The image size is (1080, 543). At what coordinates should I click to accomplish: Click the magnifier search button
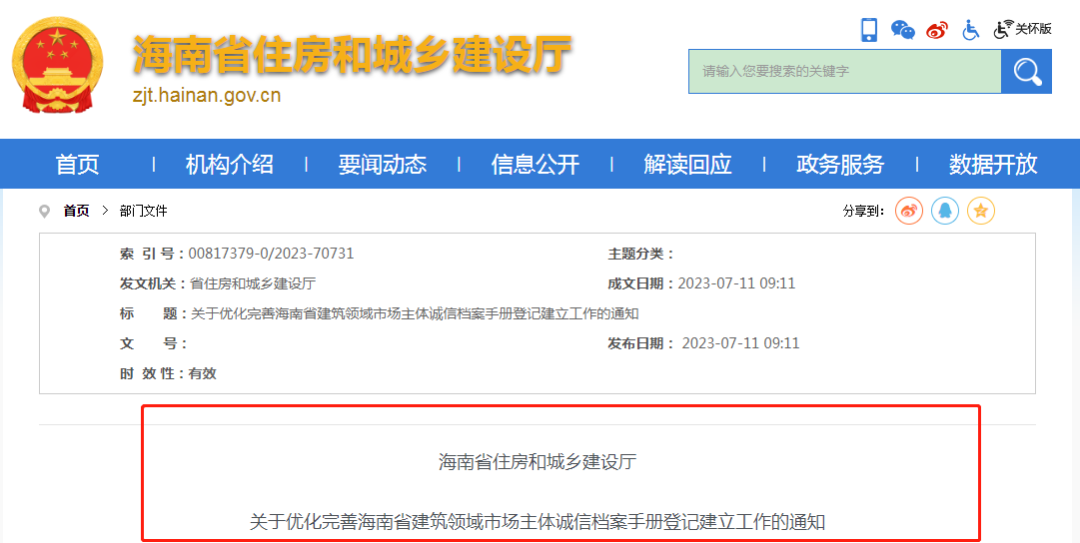[1026, 72]
